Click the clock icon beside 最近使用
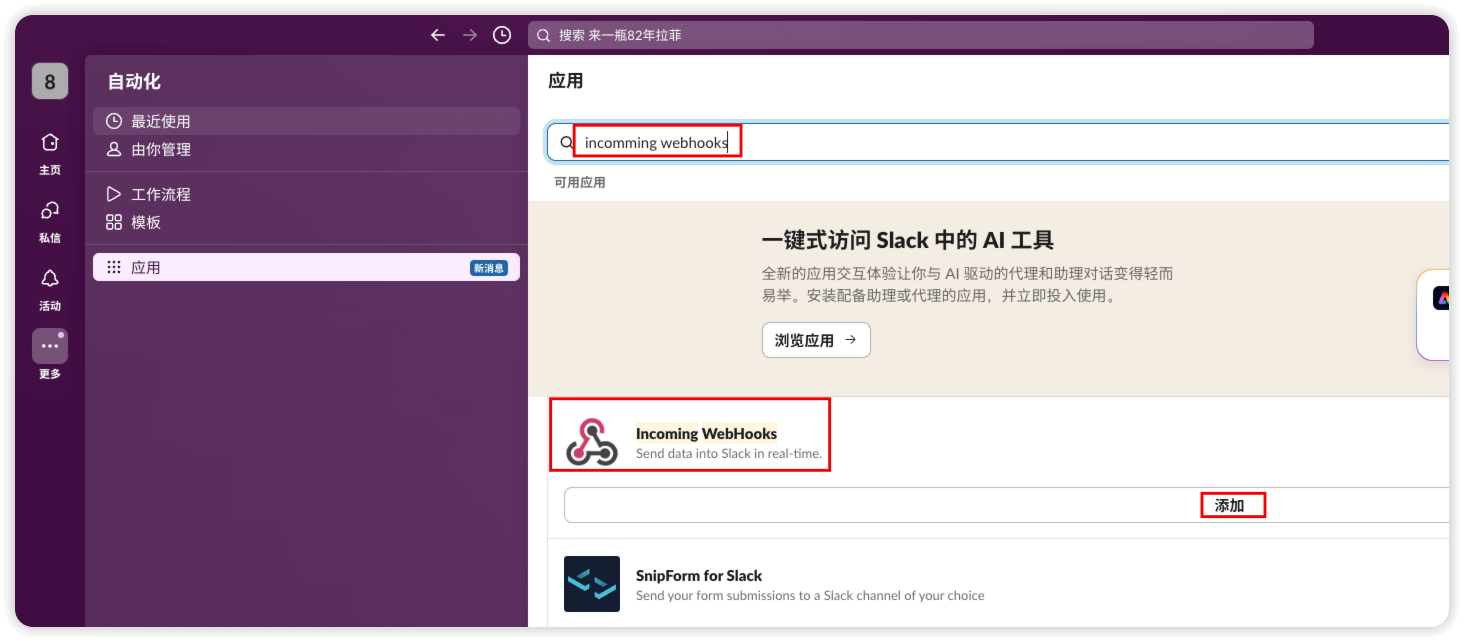 114,121
